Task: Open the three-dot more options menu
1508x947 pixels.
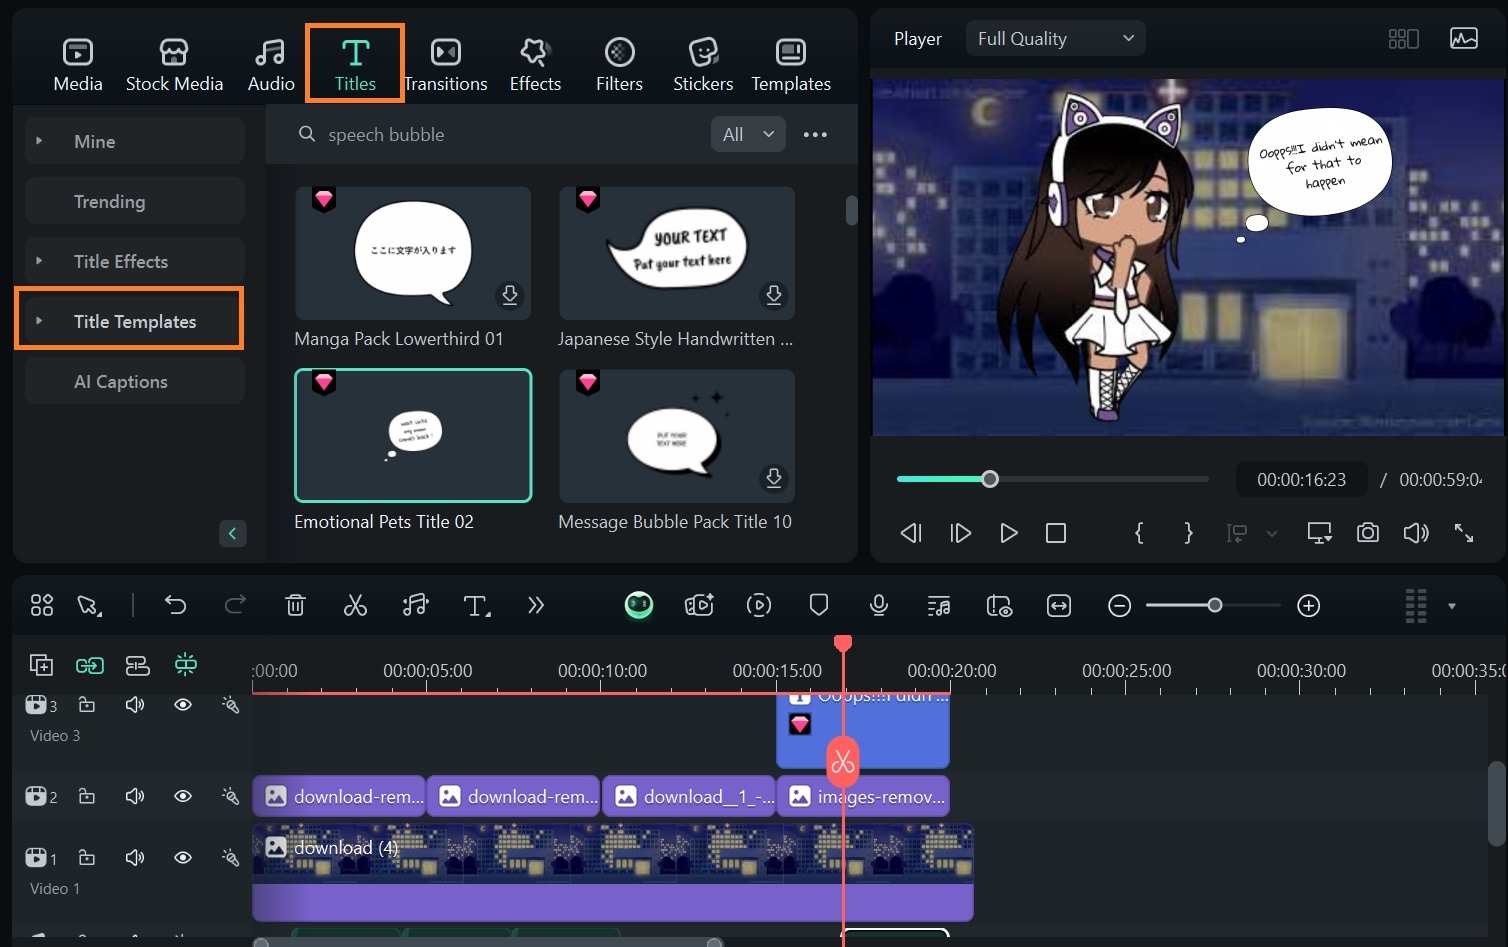Action: [815, 135]
